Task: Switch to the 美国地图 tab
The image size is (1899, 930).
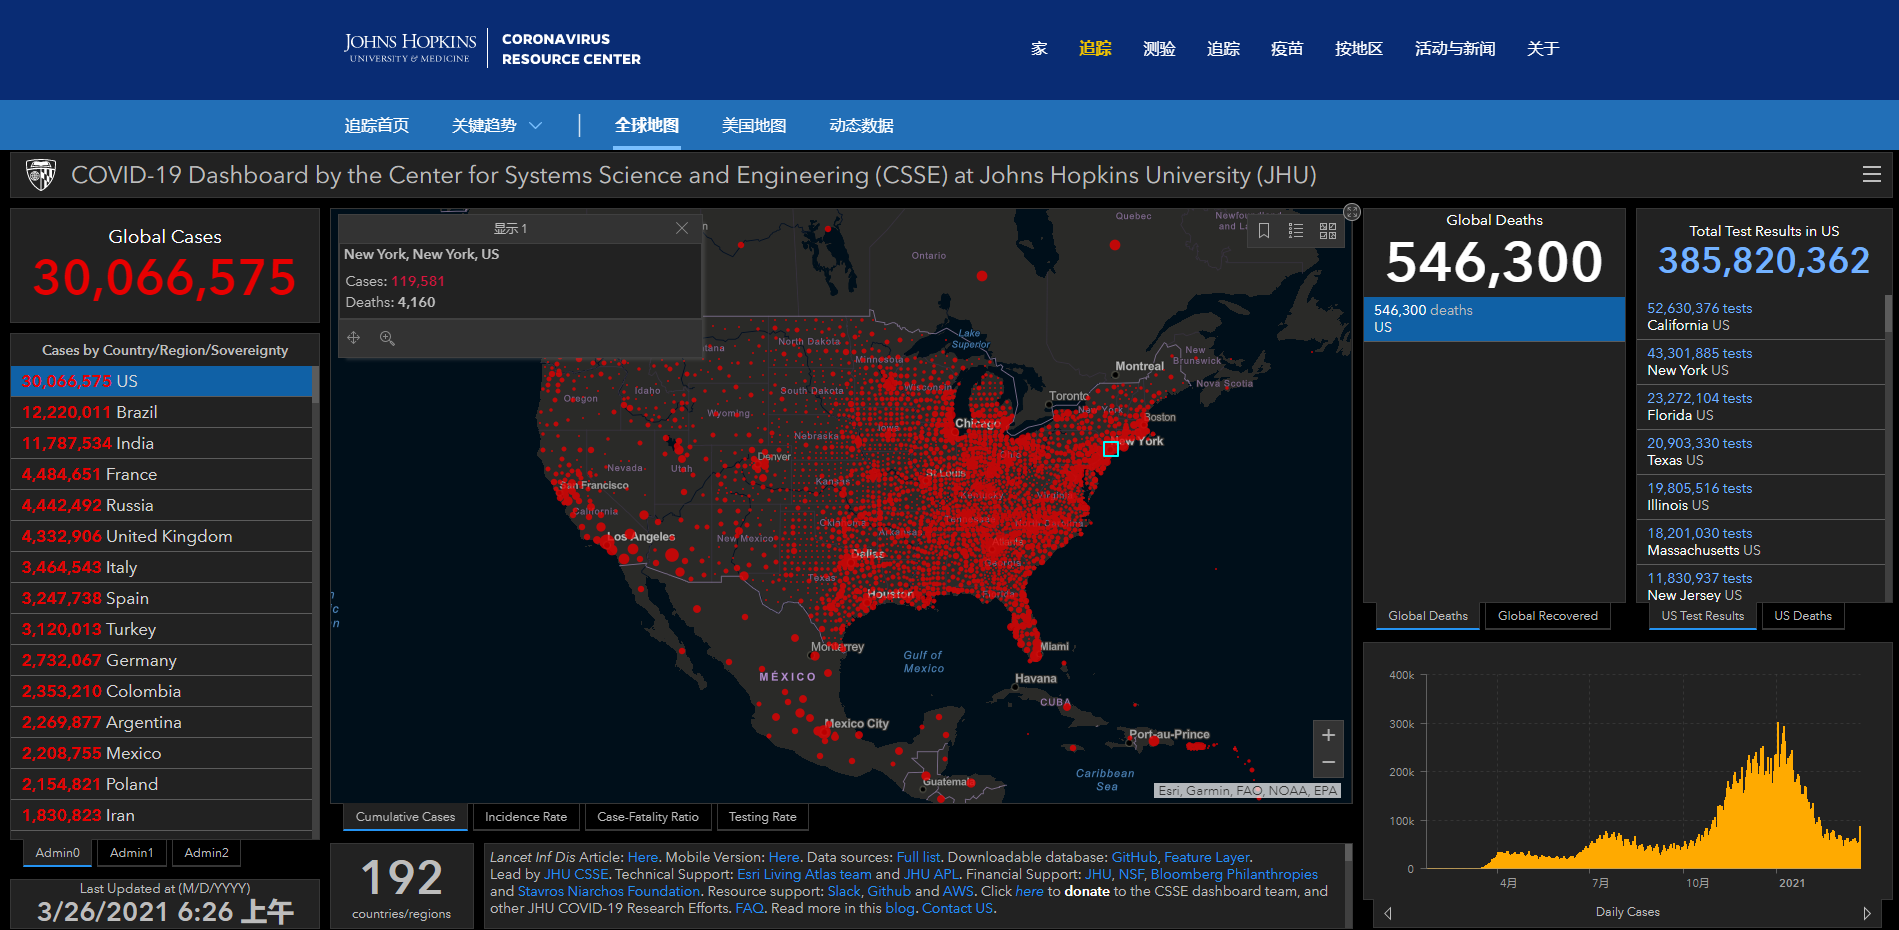Action: click(x=754, y=126)
